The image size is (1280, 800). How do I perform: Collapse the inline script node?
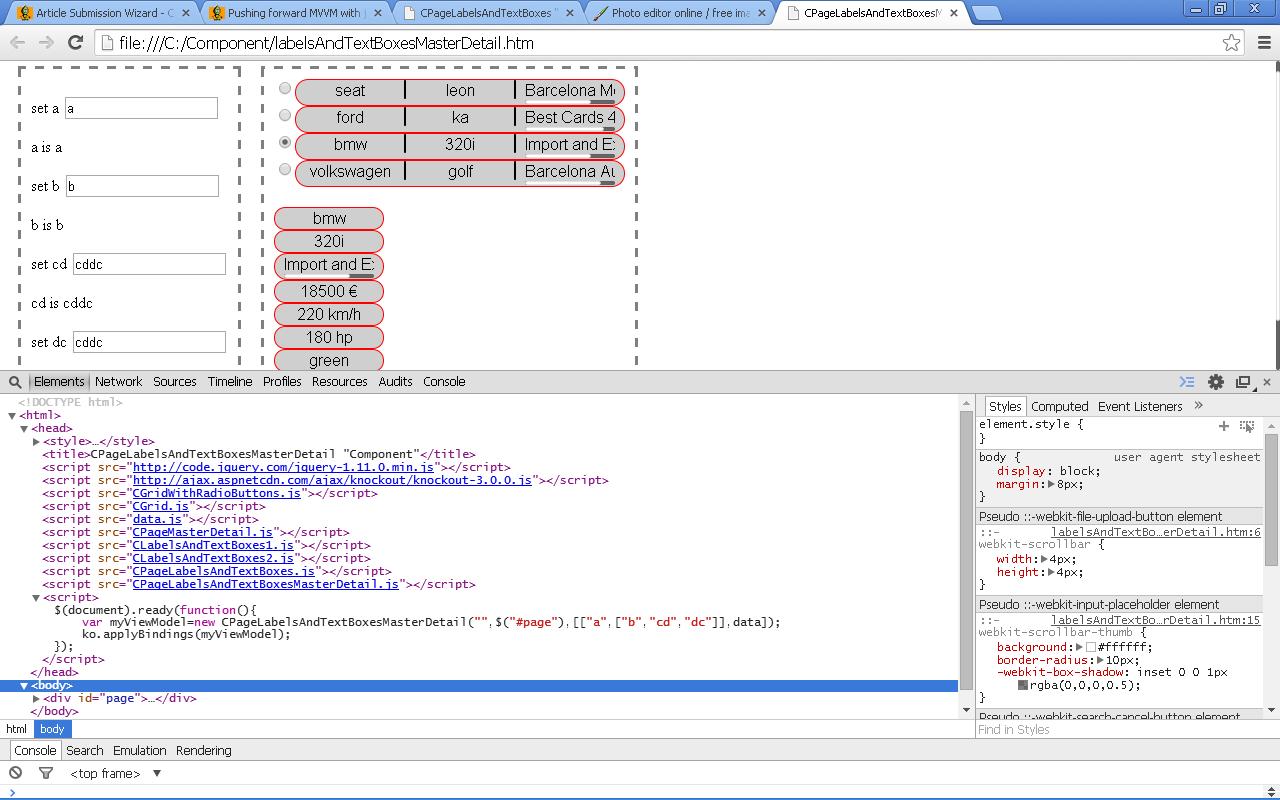pyautogui.click(x=36, y=598)
